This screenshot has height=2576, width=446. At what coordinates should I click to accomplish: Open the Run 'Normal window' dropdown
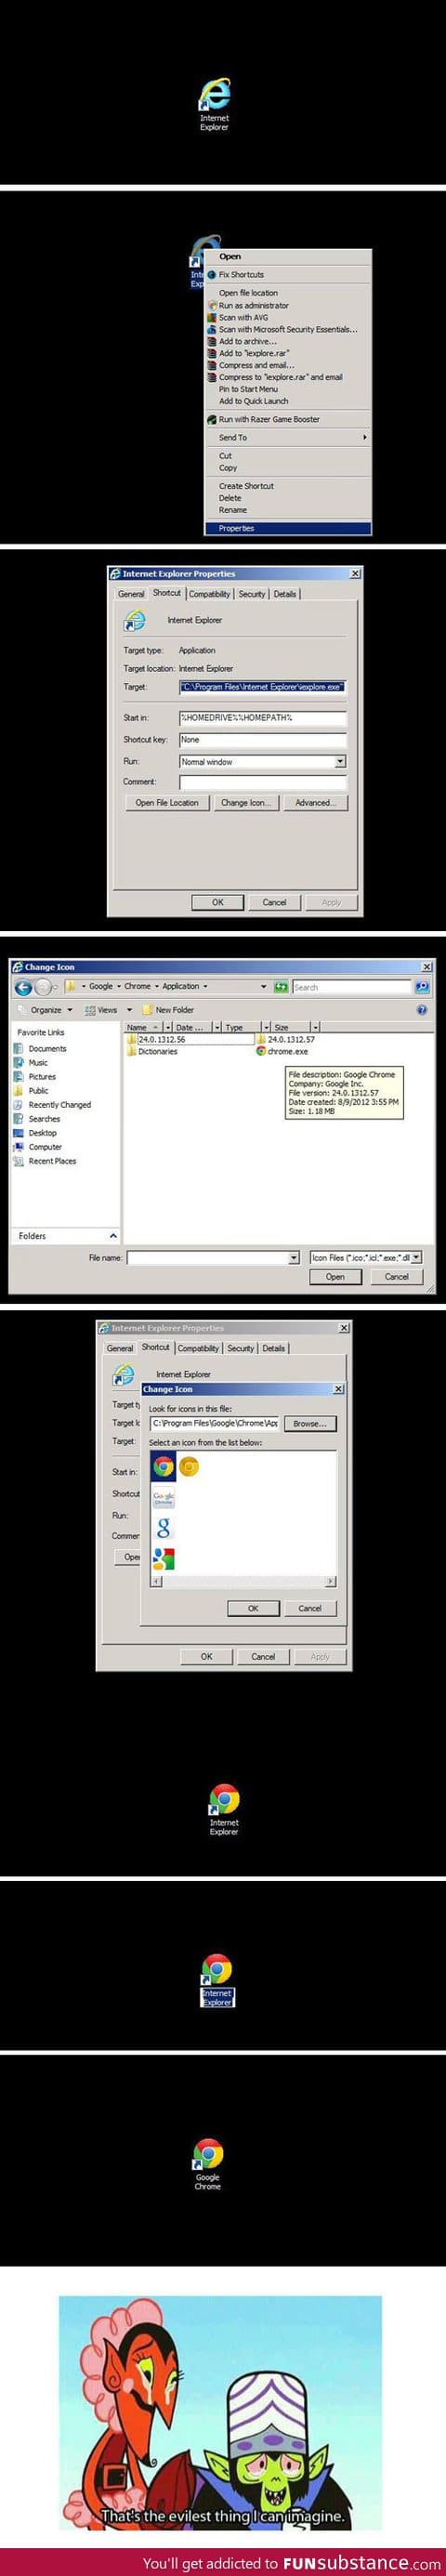340,761
